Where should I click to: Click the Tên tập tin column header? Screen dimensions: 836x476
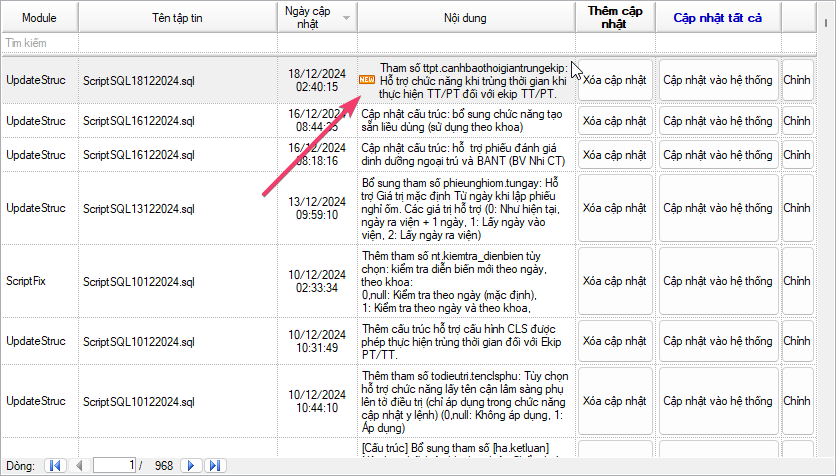[178, 18]
